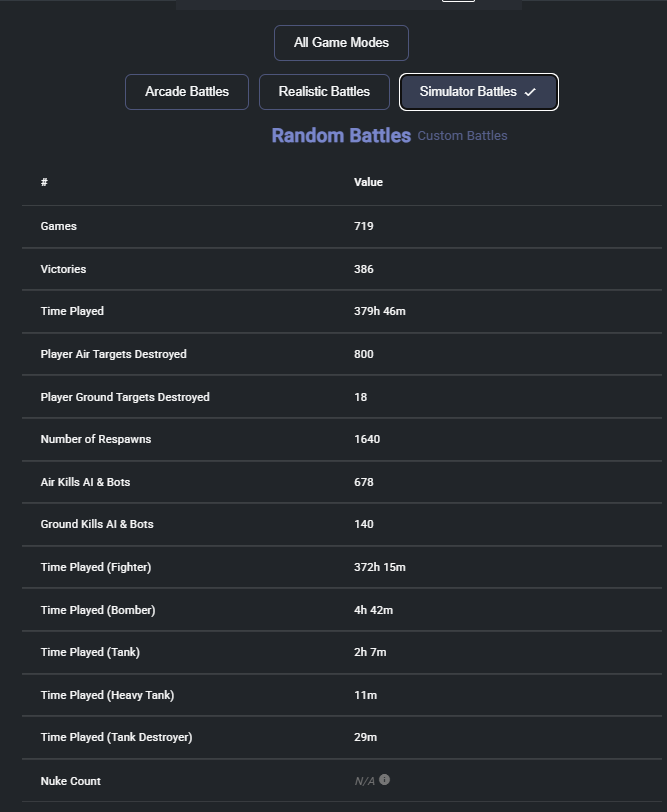The image size is (667, 812).
Task: Toggle the Simulator Battles filter
Action: pos(469,92)
